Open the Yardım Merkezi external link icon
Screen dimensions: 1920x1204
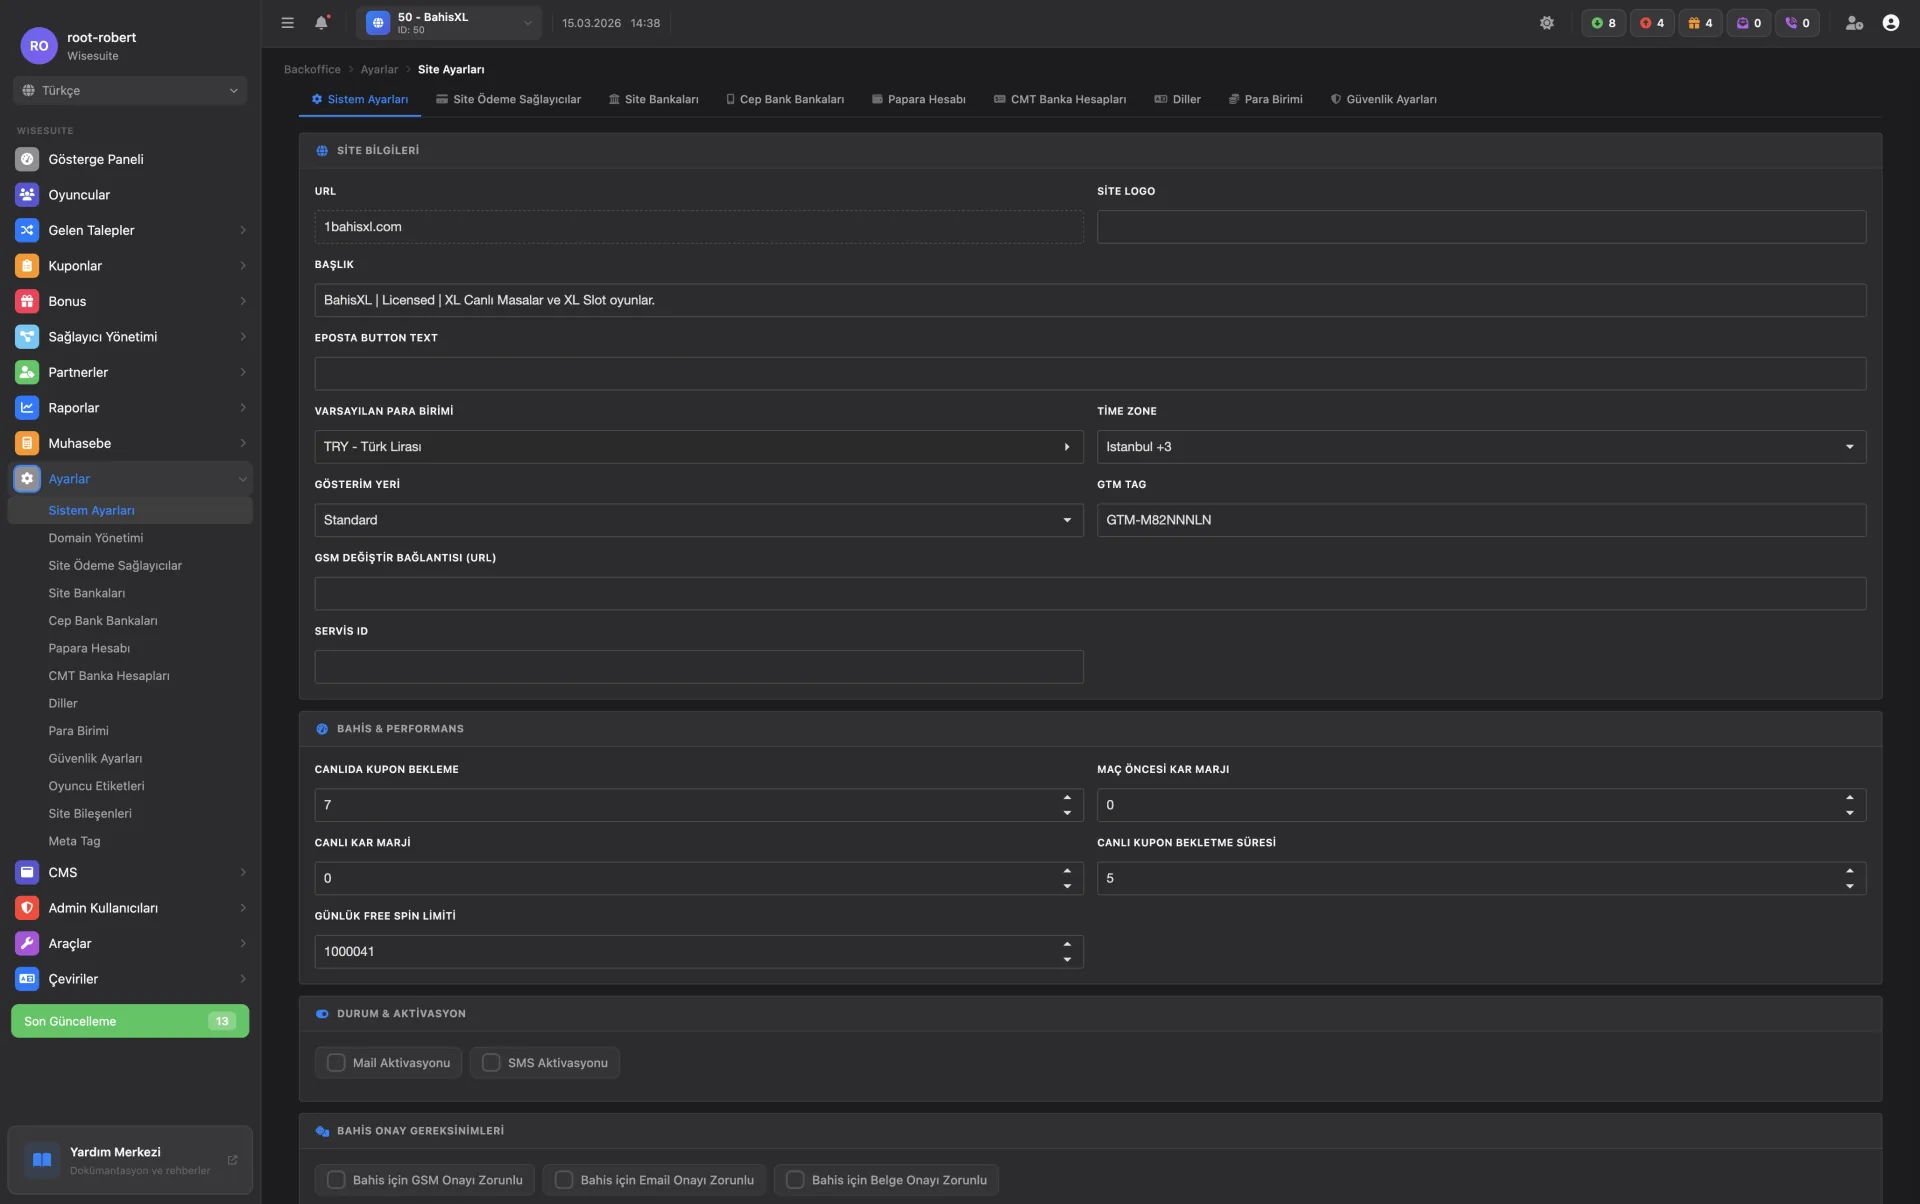click(232, 1160)
